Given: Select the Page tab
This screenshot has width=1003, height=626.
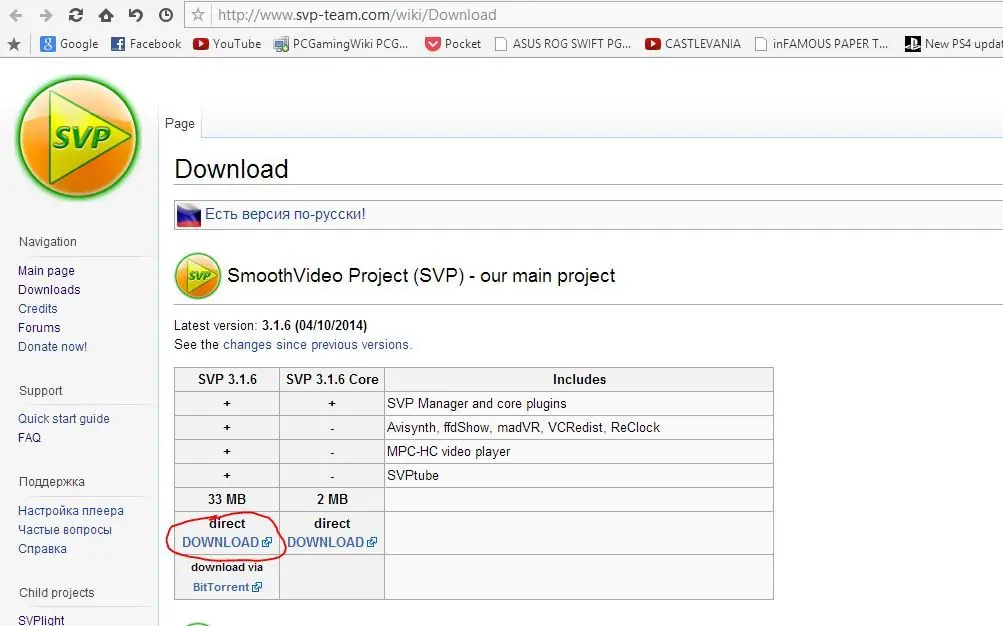Looking at the screenshot, I should 180,123.
